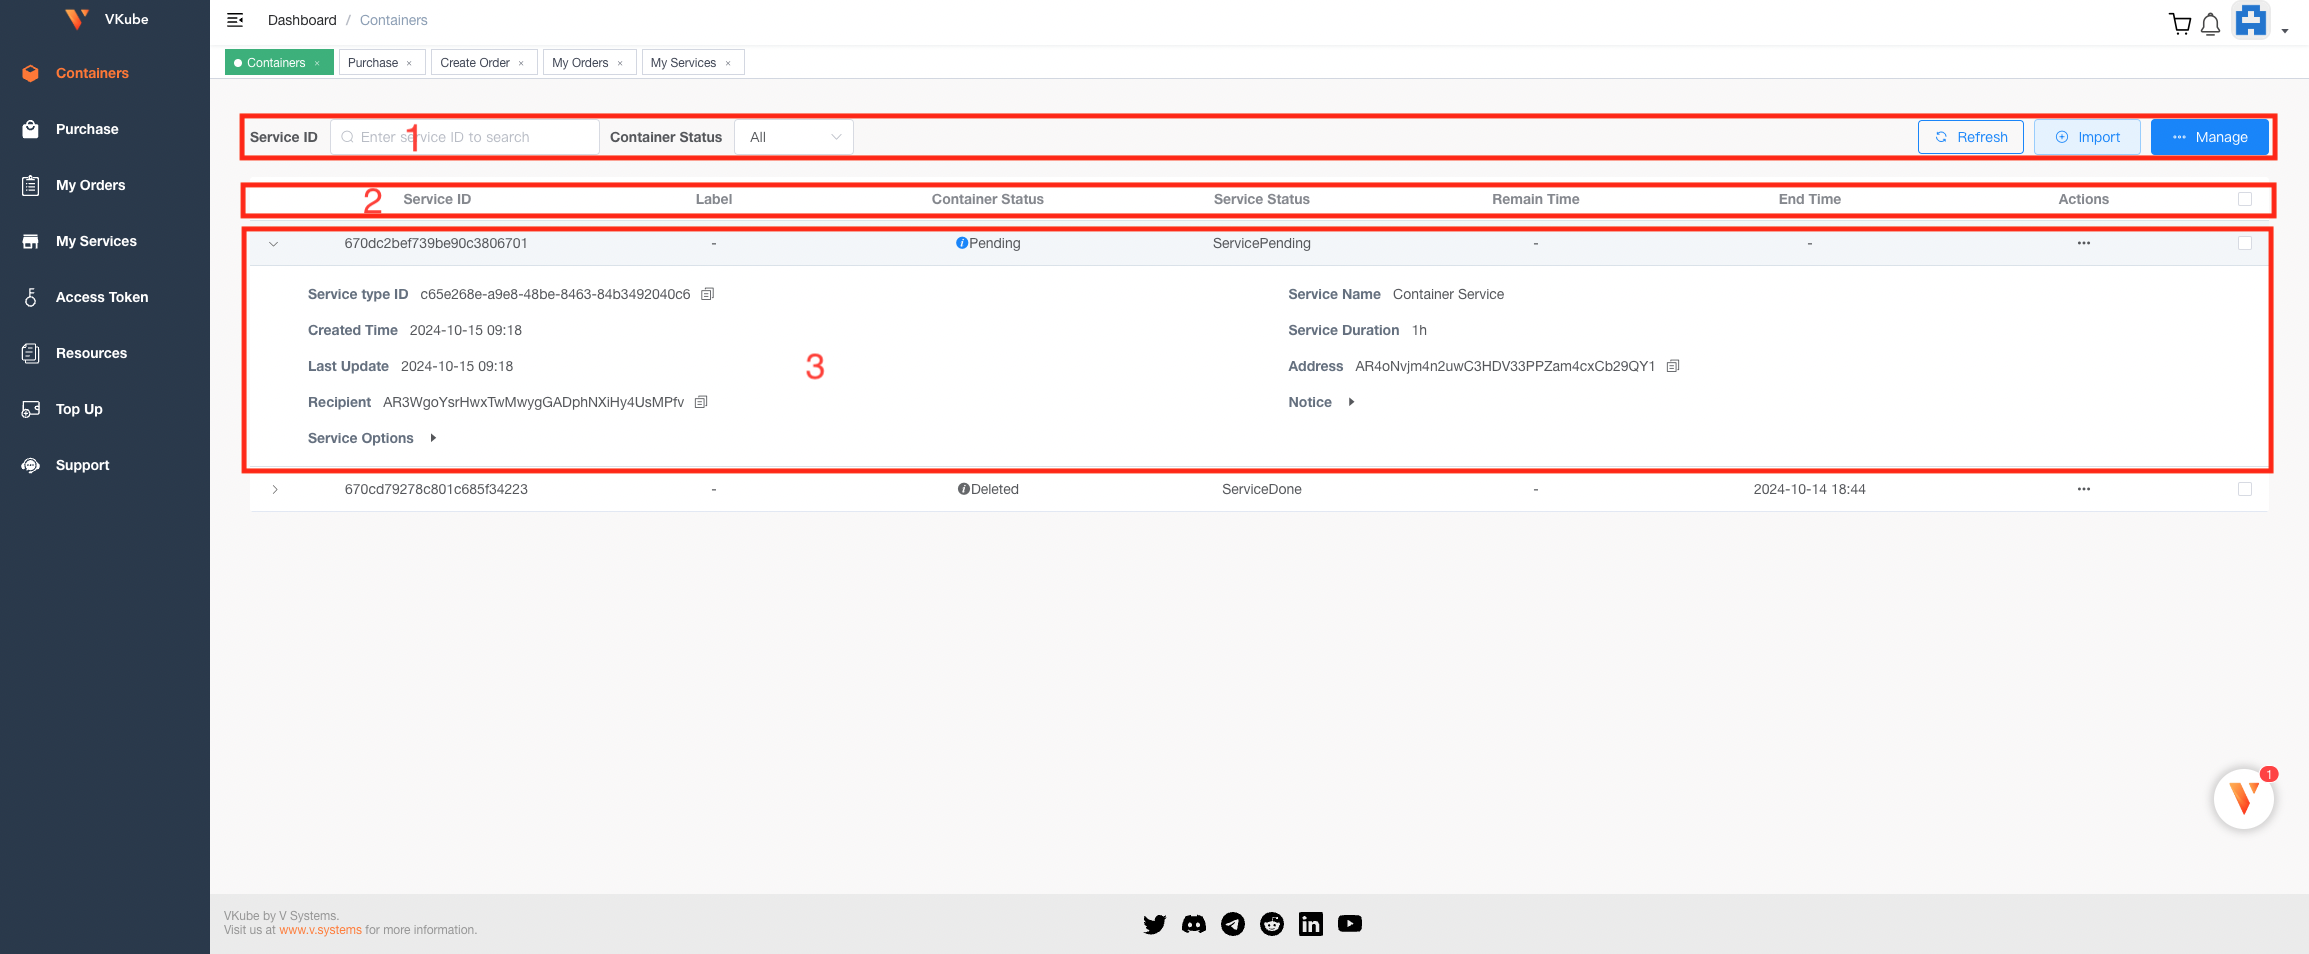Click the ServiceDone status text

coord(1261,489)
